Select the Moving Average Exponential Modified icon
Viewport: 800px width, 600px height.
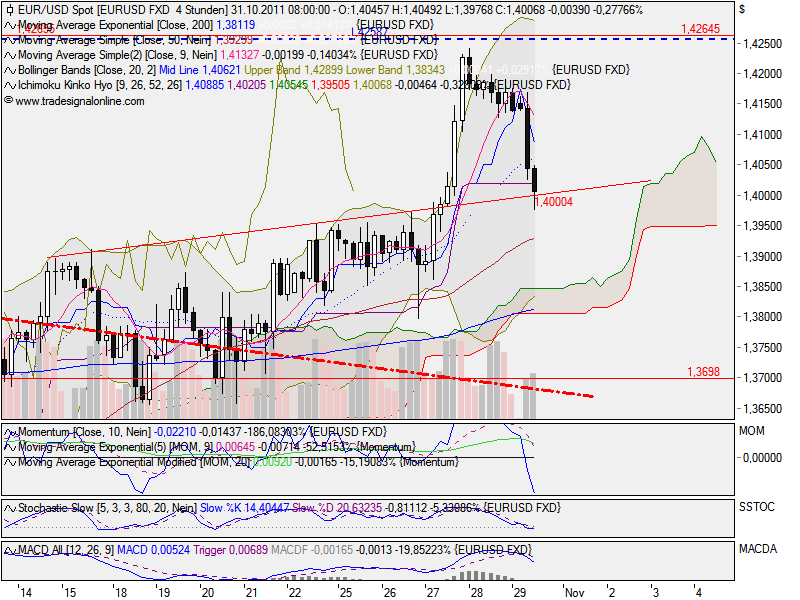[x=9, y=462]
